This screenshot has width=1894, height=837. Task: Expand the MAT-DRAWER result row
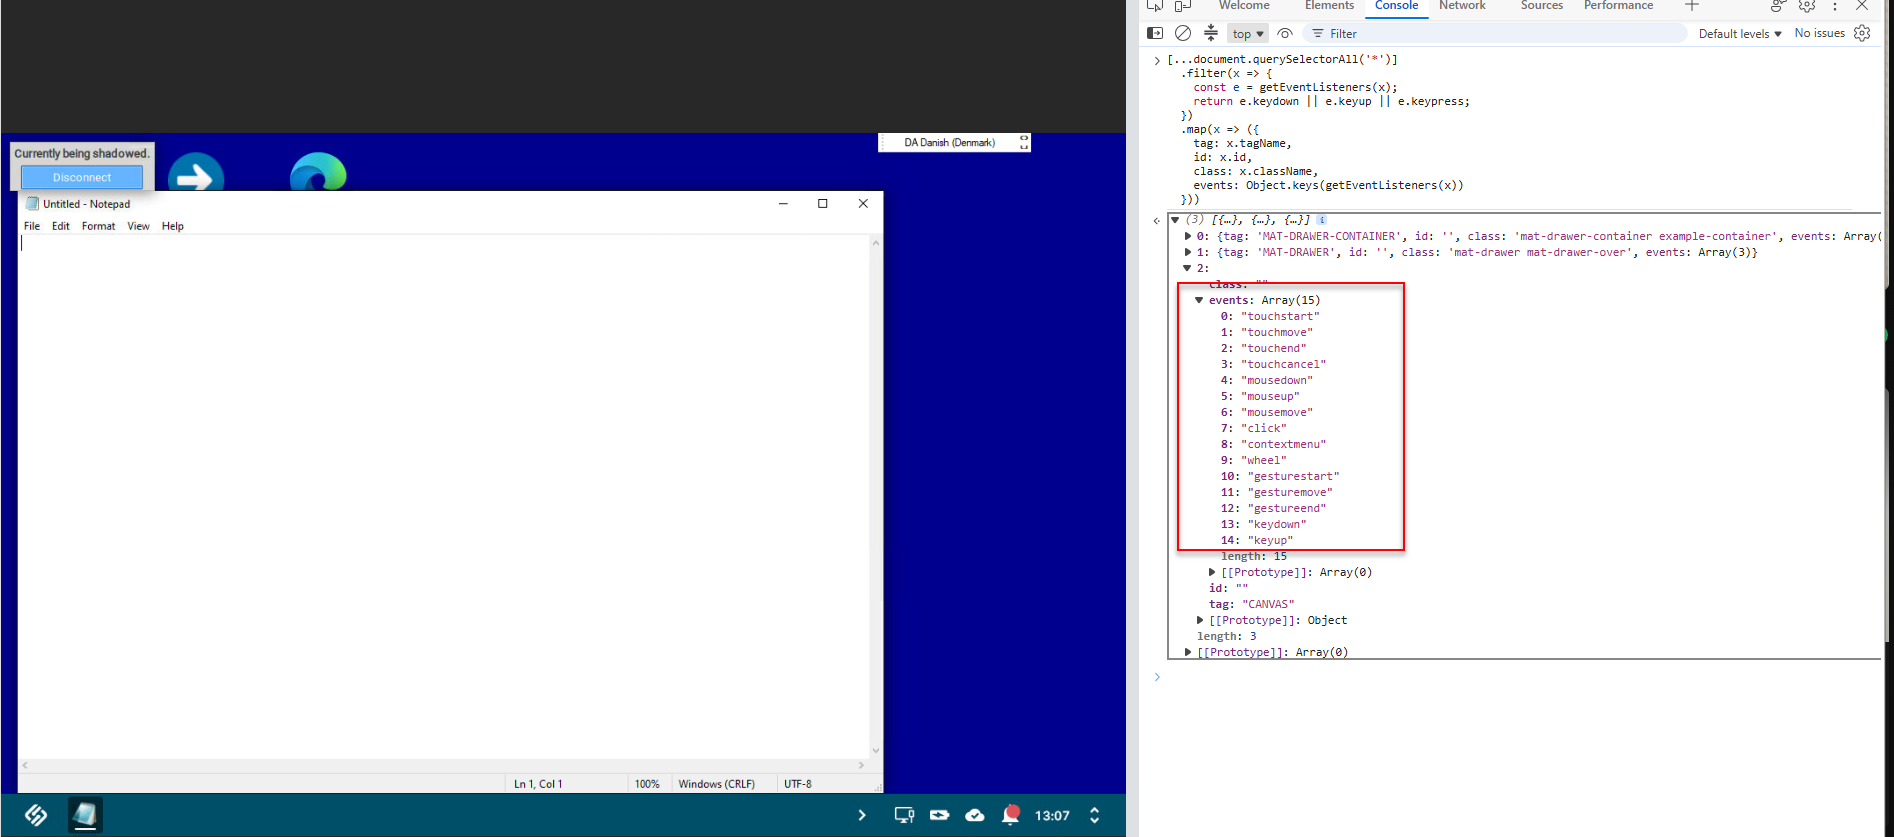point(1188,253)
